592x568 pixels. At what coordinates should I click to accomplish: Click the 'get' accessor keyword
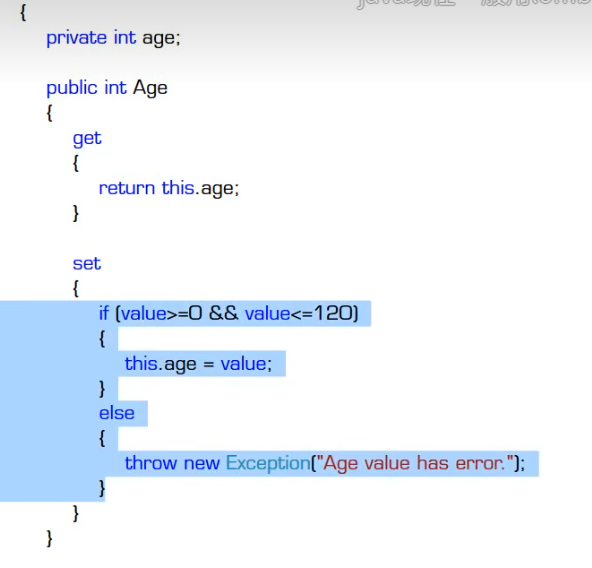coord(87,139)
